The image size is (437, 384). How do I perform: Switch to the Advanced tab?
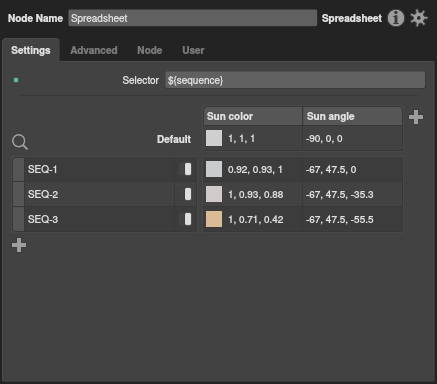(x=94, y=50)
